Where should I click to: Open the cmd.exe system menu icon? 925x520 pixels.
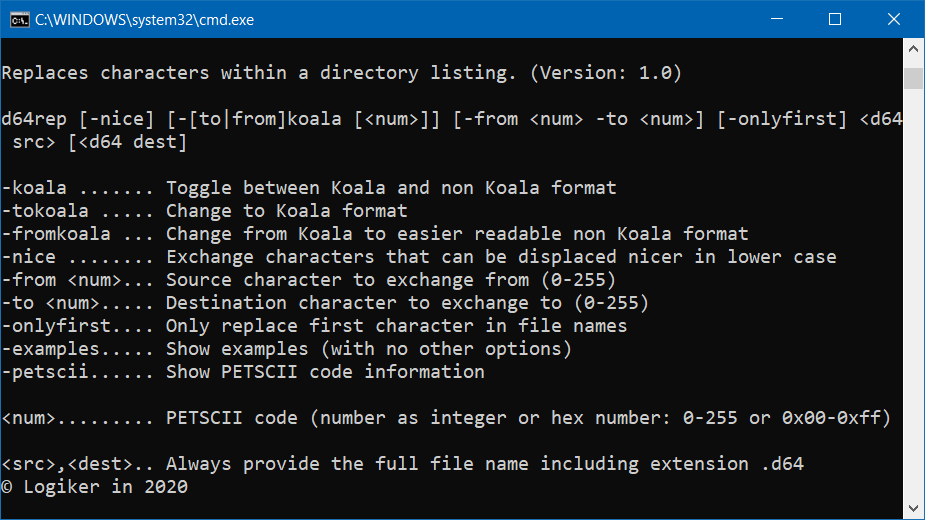19,19
